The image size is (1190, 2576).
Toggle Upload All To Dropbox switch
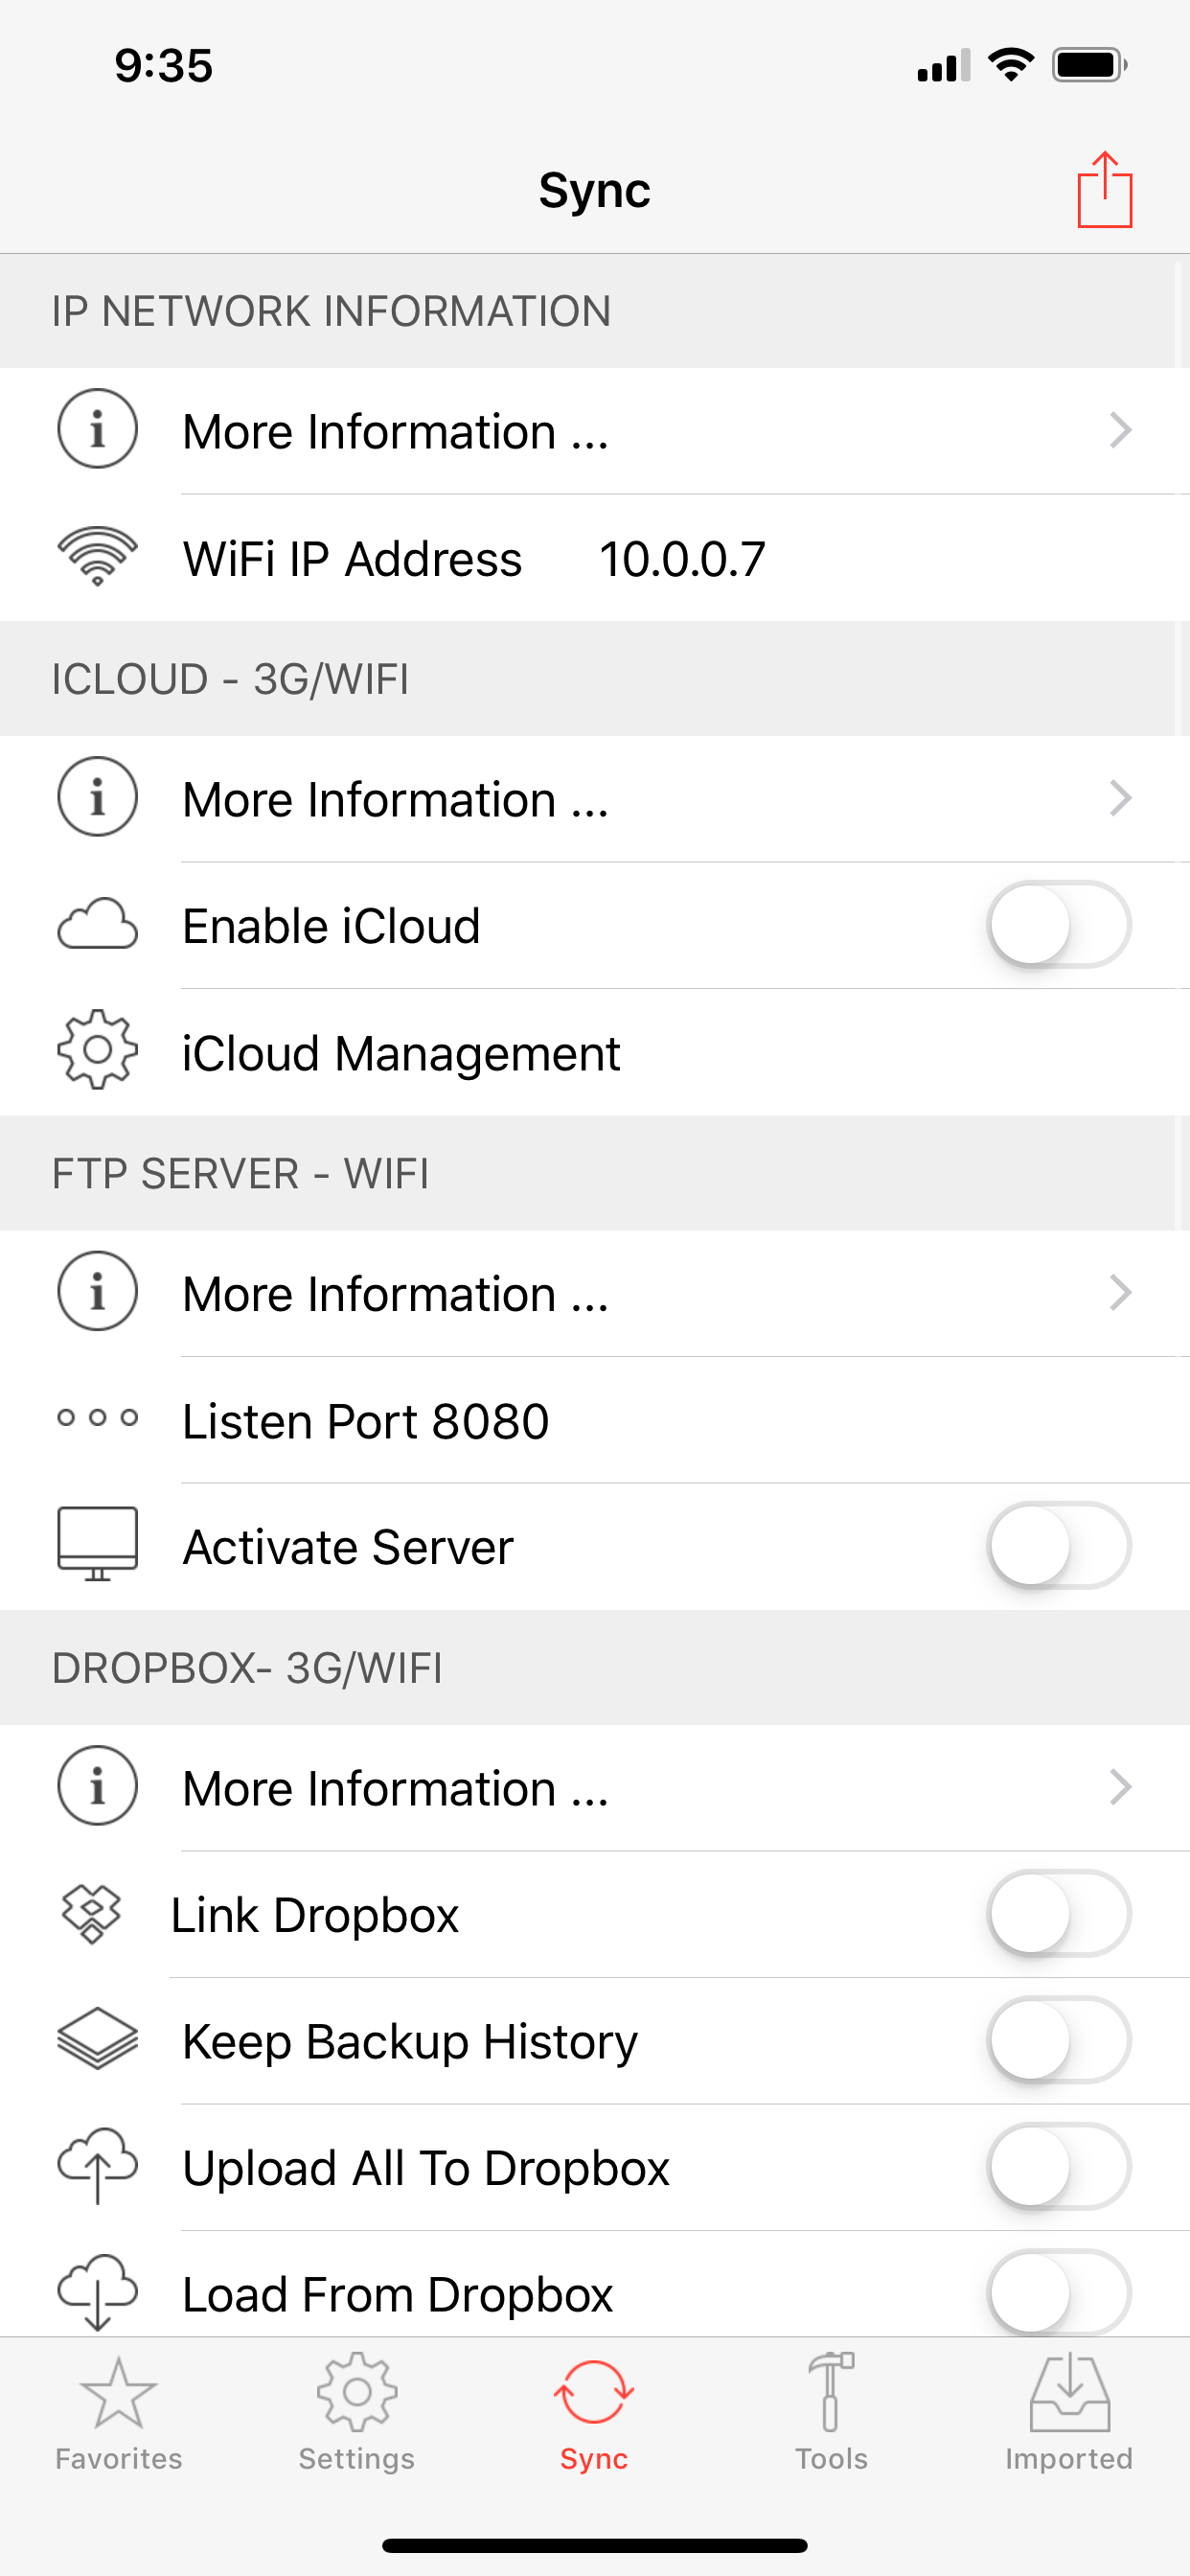1058,2167
